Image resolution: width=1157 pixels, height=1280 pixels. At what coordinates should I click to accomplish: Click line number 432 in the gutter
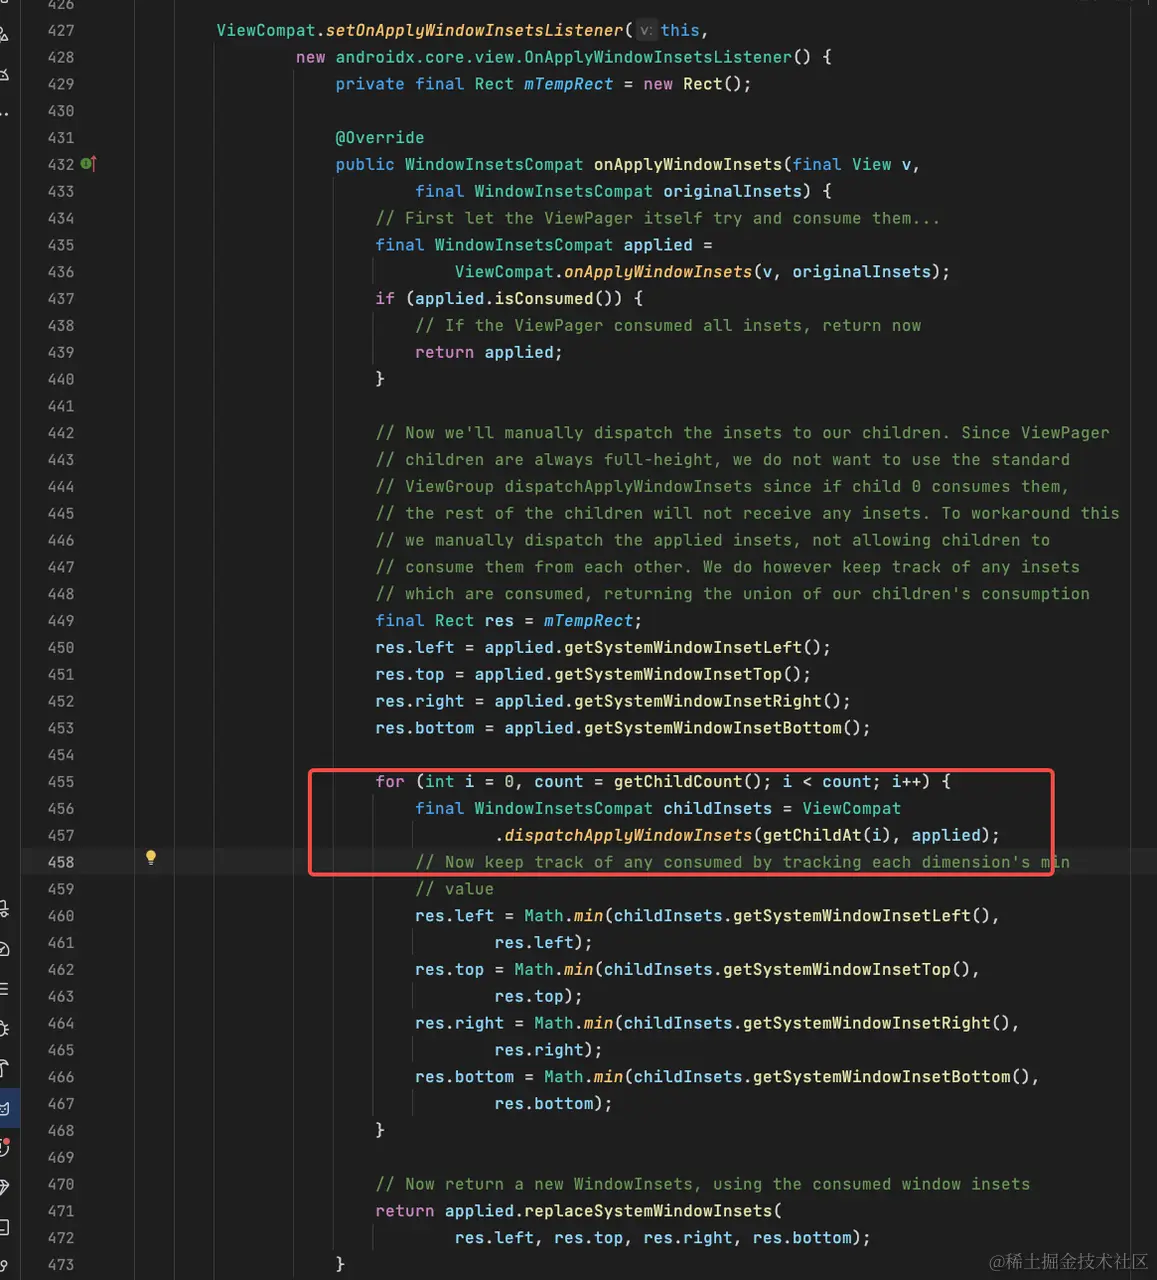pos(61,164)
